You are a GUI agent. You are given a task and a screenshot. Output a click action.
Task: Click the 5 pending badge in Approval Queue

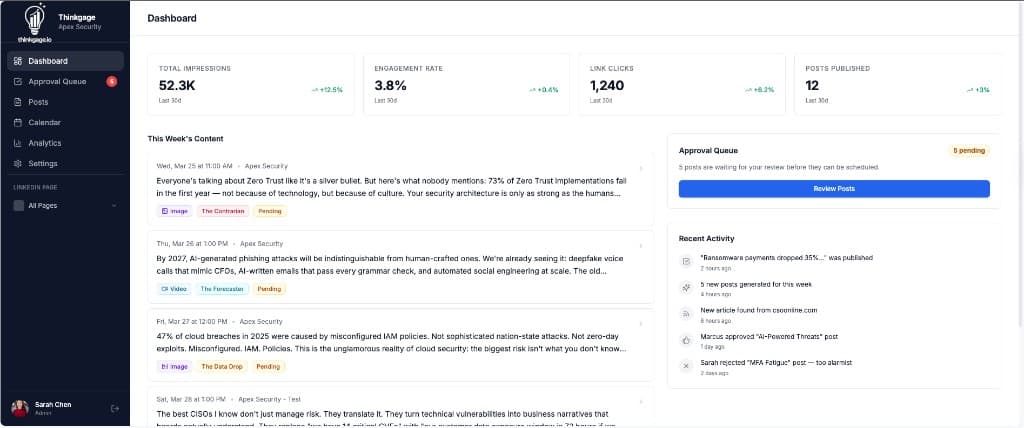[x=968, y=150]
